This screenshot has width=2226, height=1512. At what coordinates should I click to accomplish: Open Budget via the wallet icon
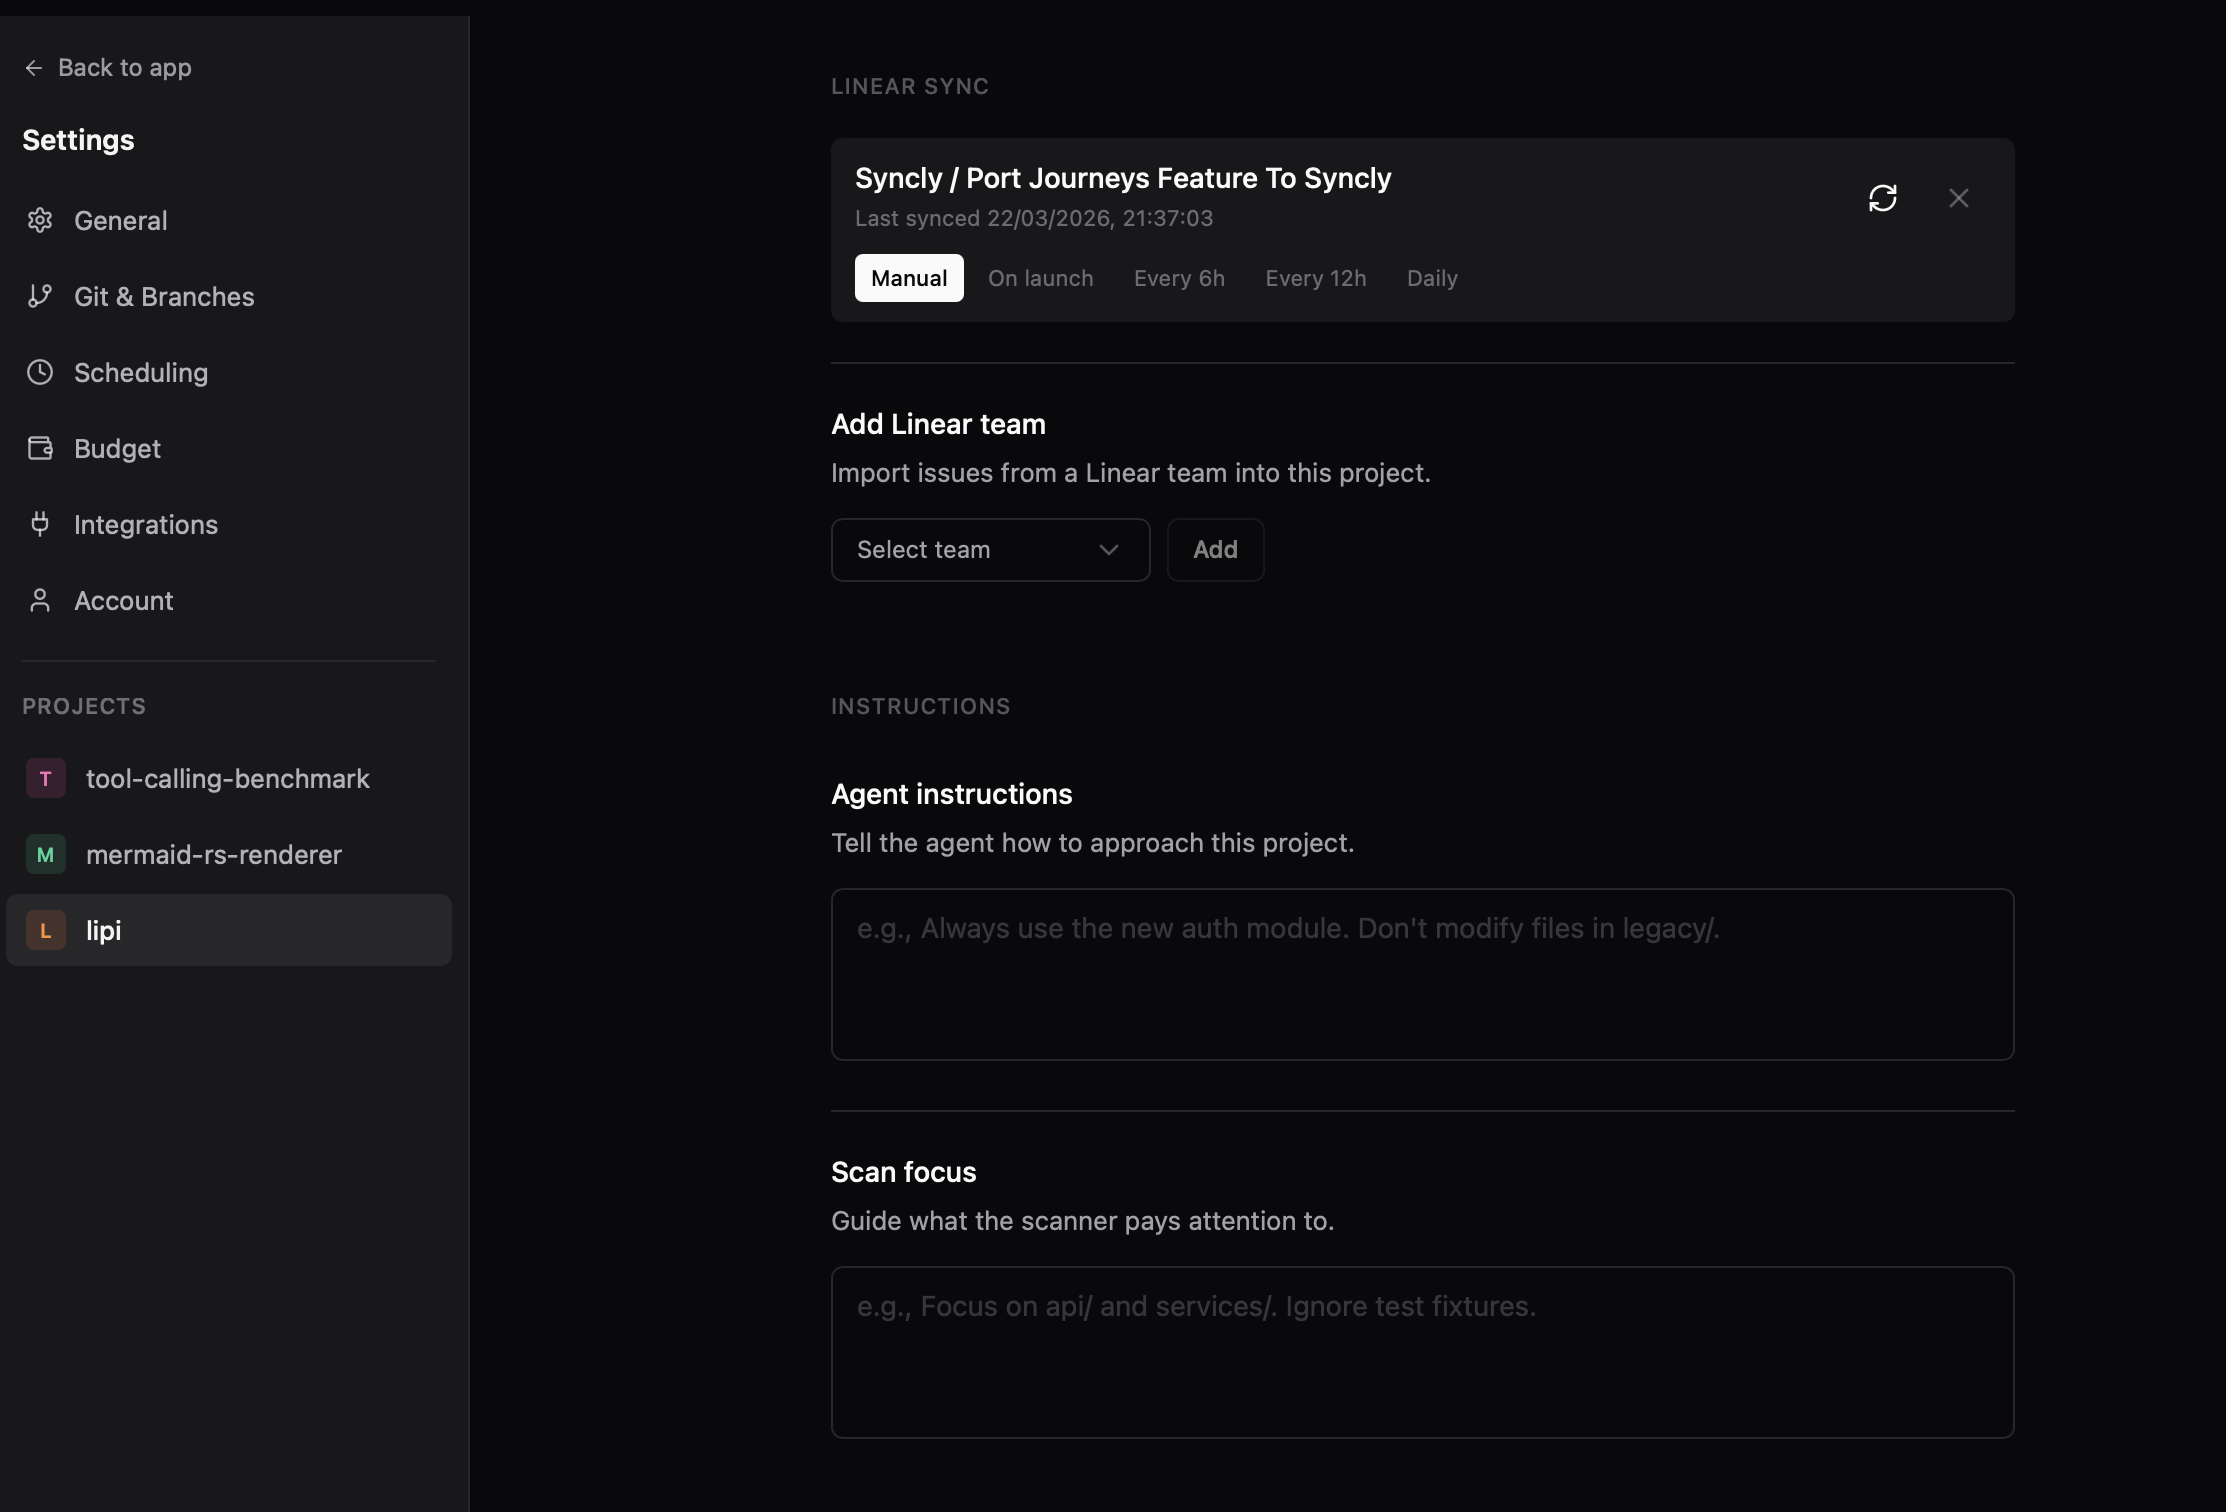[x=40, y=448]
